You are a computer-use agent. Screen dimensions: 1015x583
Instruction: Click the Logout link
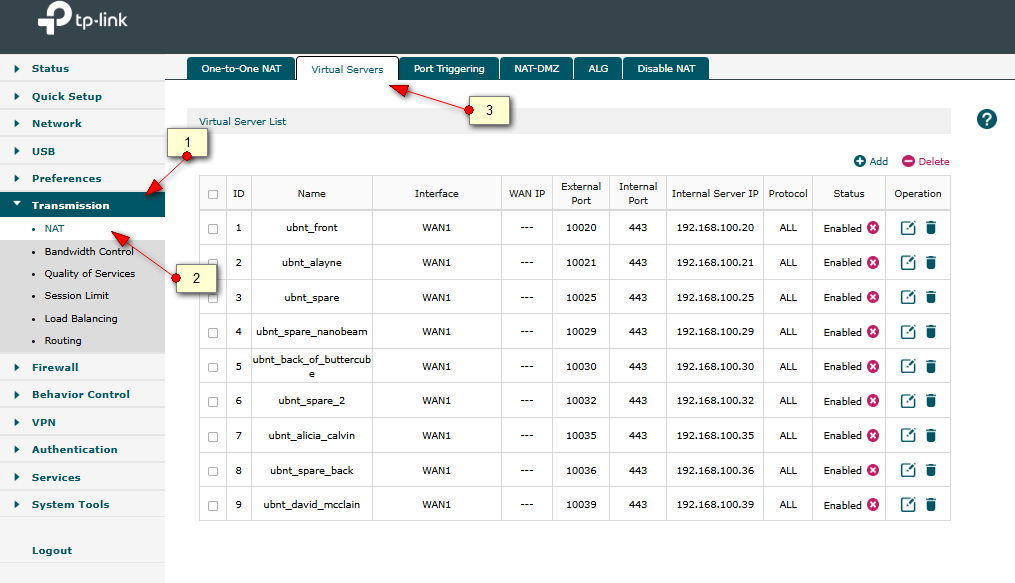[x=52, y=551]
